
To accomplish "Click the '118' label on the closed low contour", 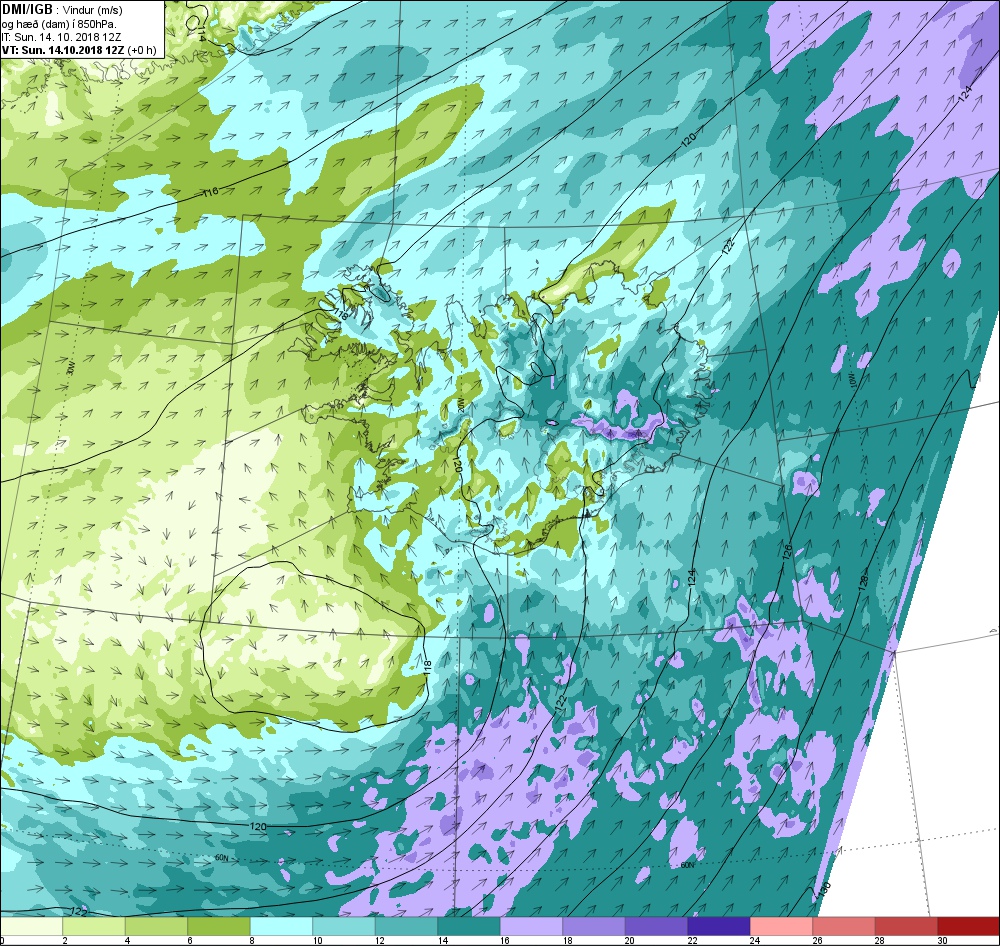I will (427, 668).
